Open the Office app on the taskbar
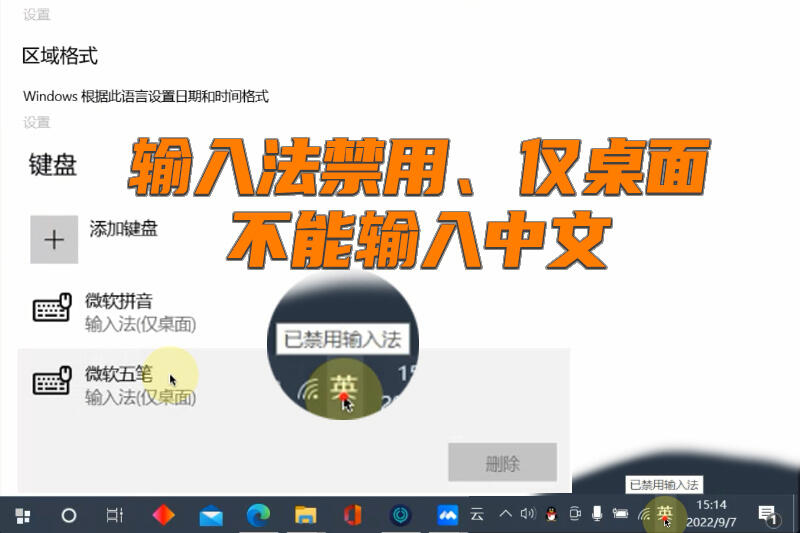The height and width of the screenshot is (533, 800). click(x=353, y=515)
